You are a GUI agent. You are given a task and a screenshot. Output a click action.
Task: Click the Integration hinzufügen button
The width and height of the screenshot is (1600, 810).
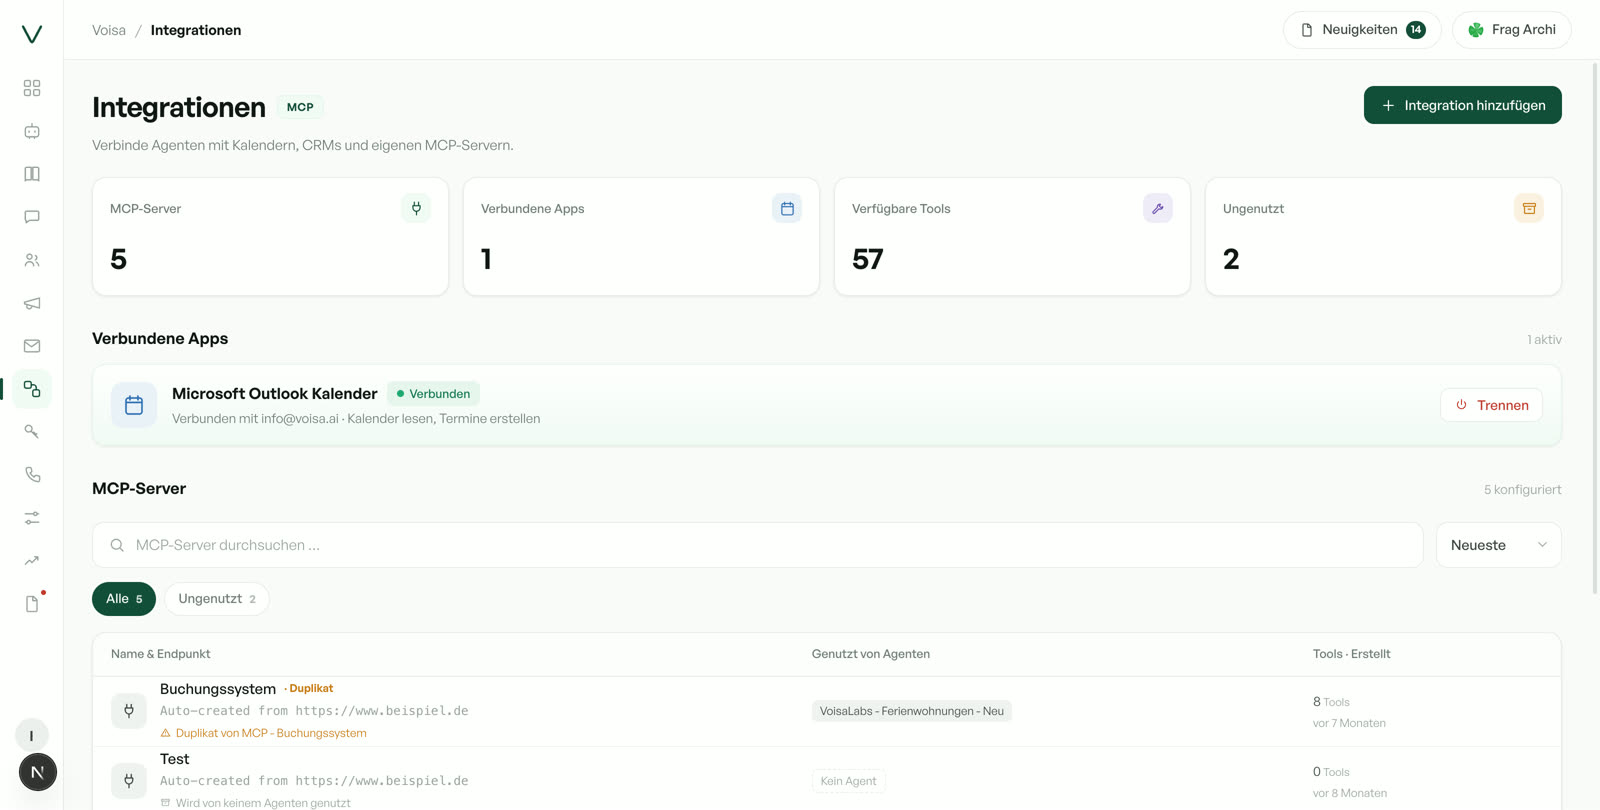pyautogui.click(x=1462, y=105)
